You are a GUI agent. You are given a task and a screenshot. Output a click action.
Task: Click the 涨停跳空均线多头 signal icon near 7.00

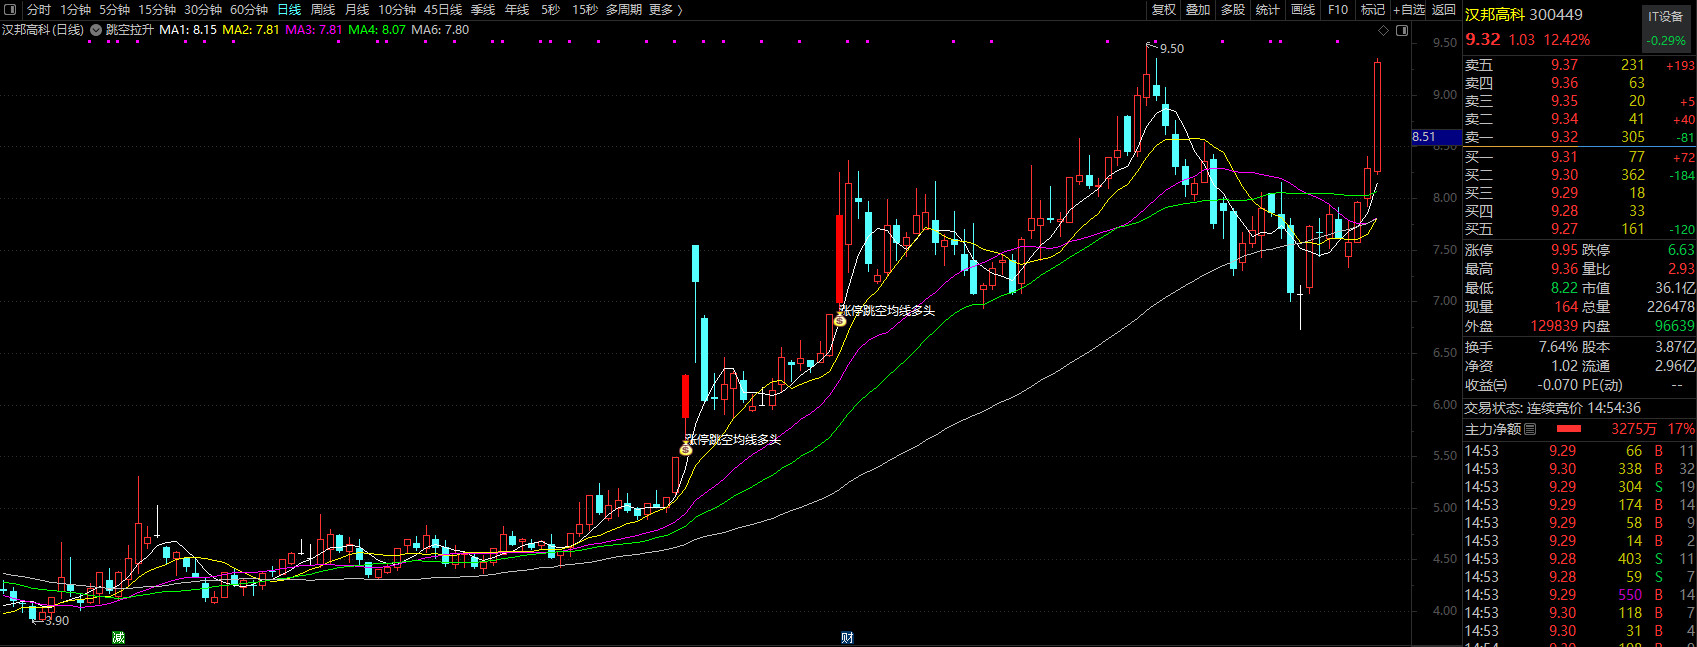[x=840, y=321]
